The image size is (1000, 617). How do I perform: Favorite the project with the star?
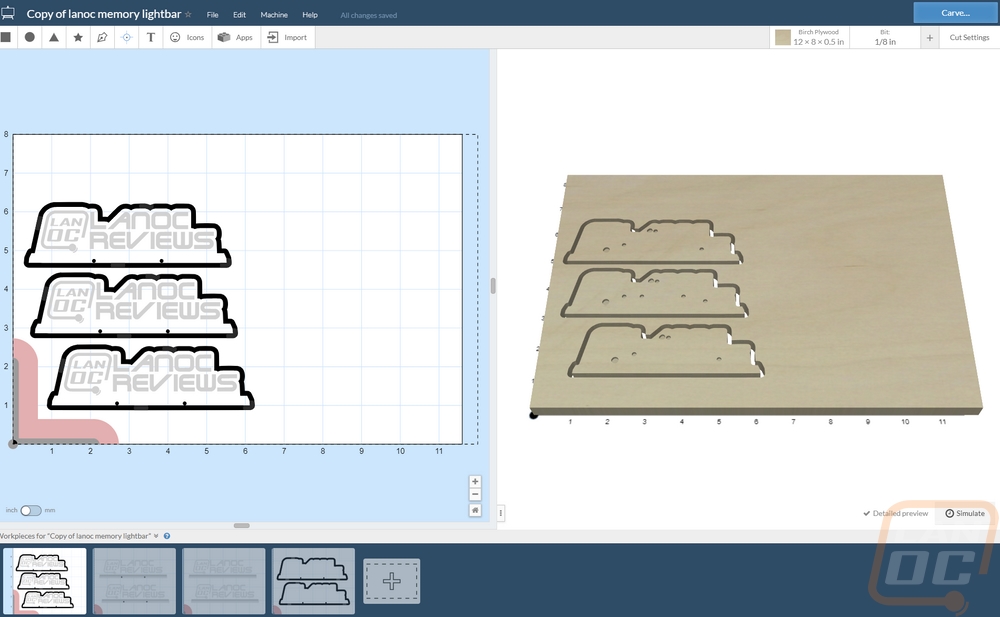(188, 14)
